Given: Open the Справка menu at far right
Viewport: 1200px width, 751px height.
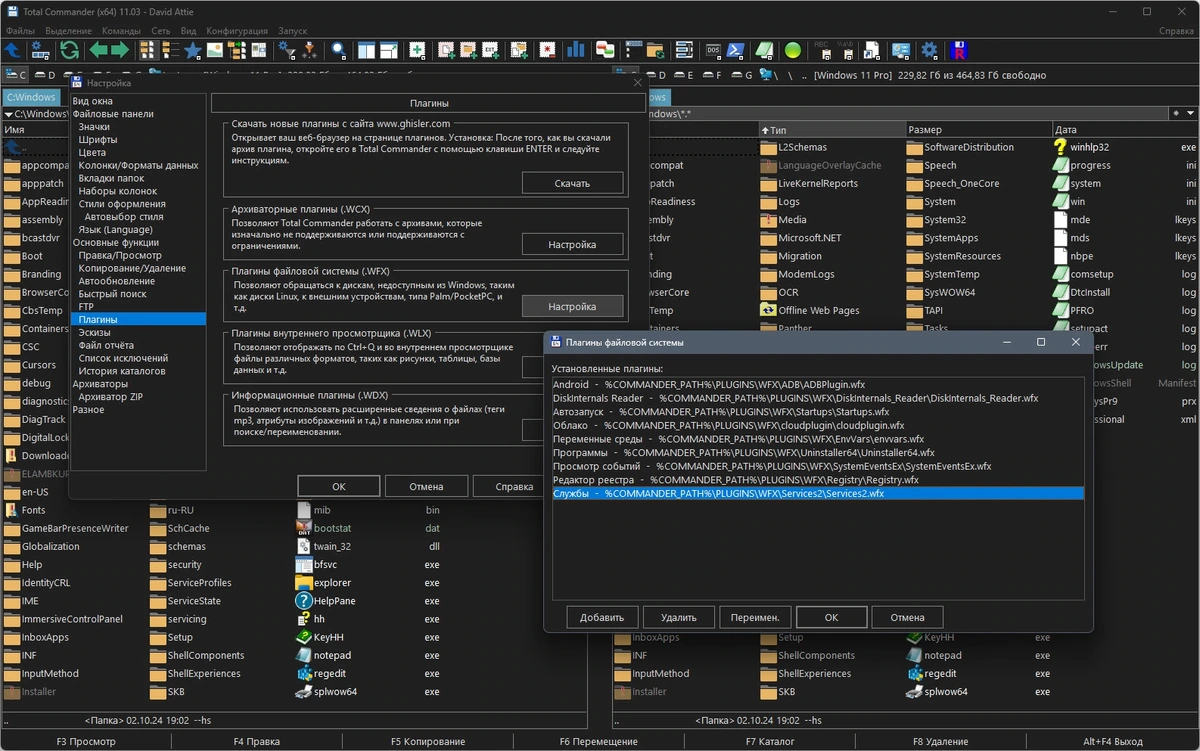Looking at the screenshot, I should [x=1176, y=31].
